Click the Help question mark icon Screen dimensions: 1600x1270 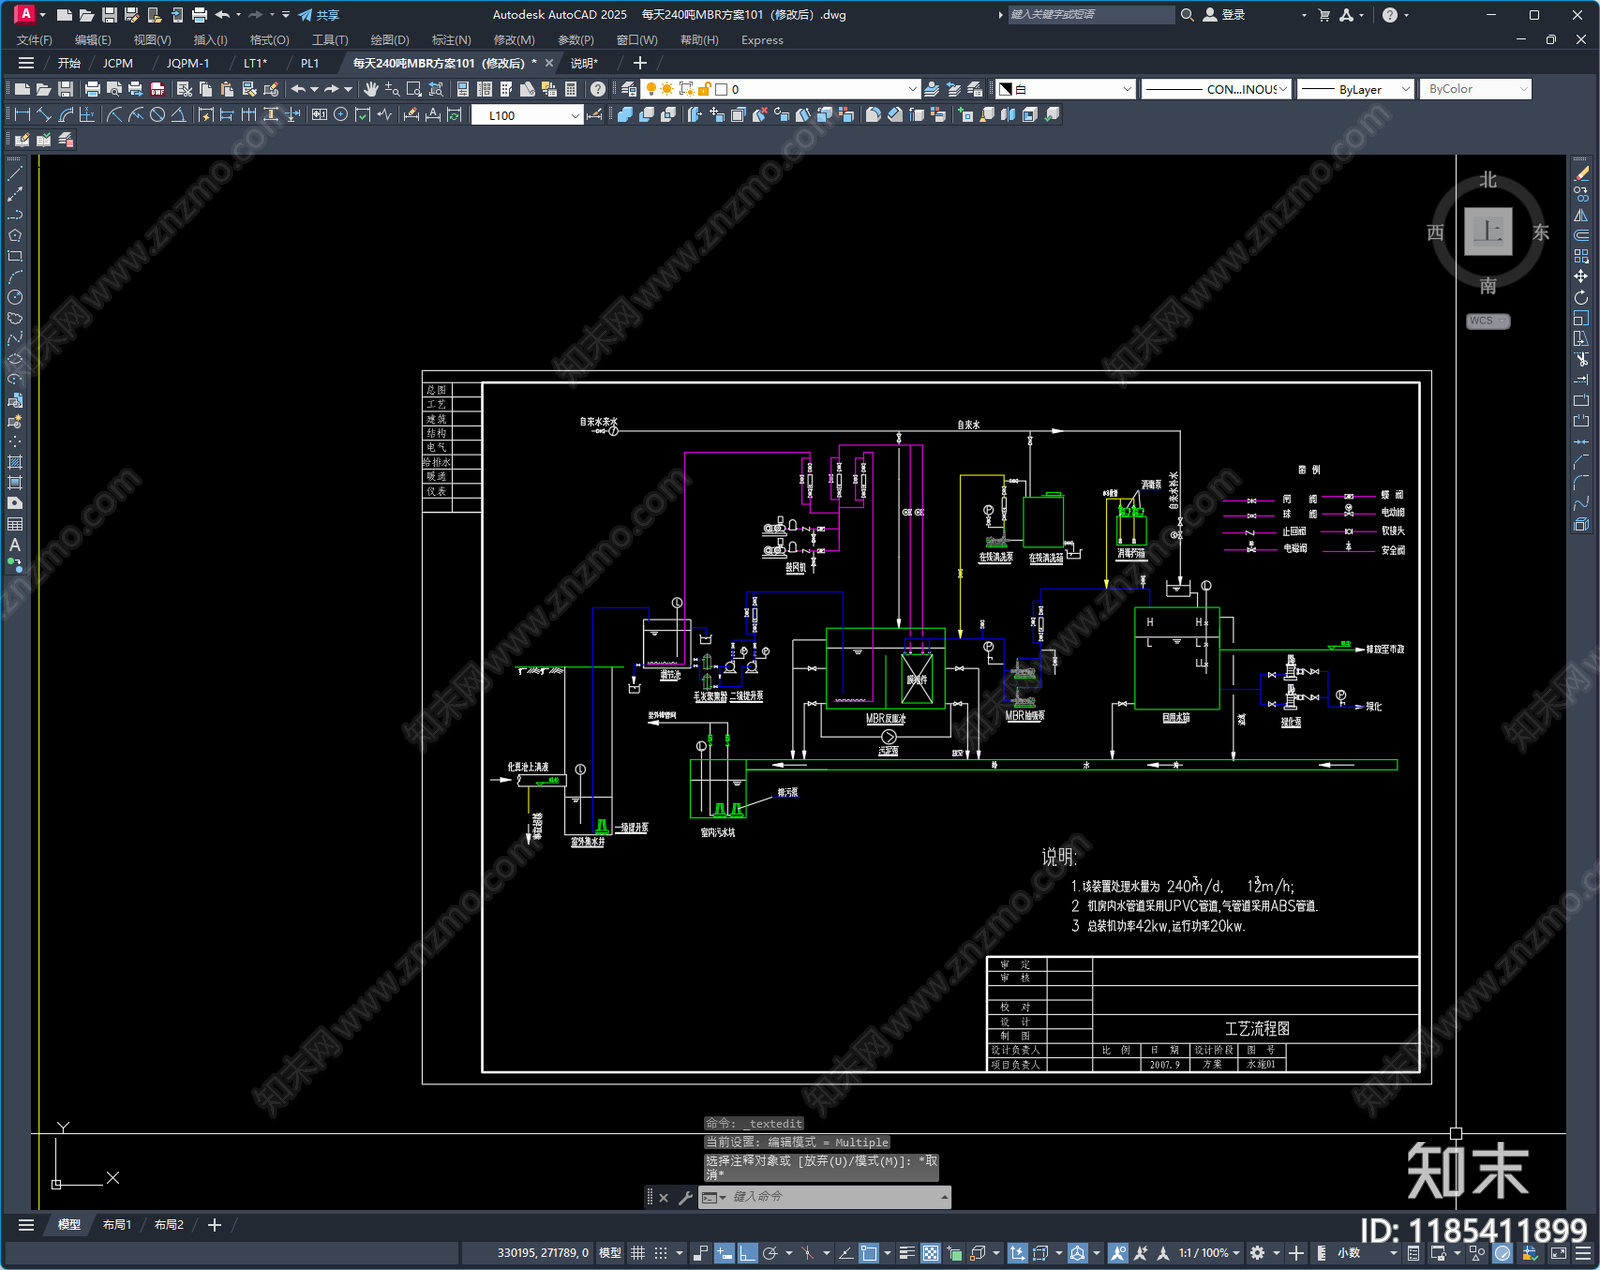tap(598, 89)
